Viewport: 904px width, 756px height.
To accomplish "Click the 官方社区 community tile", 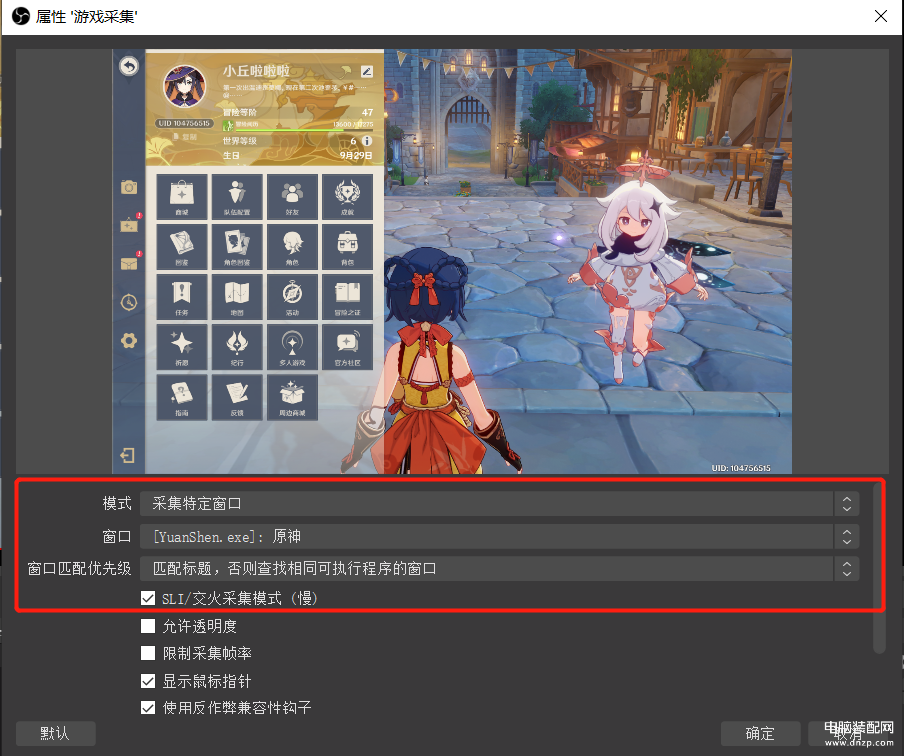I will pos(348,347).
